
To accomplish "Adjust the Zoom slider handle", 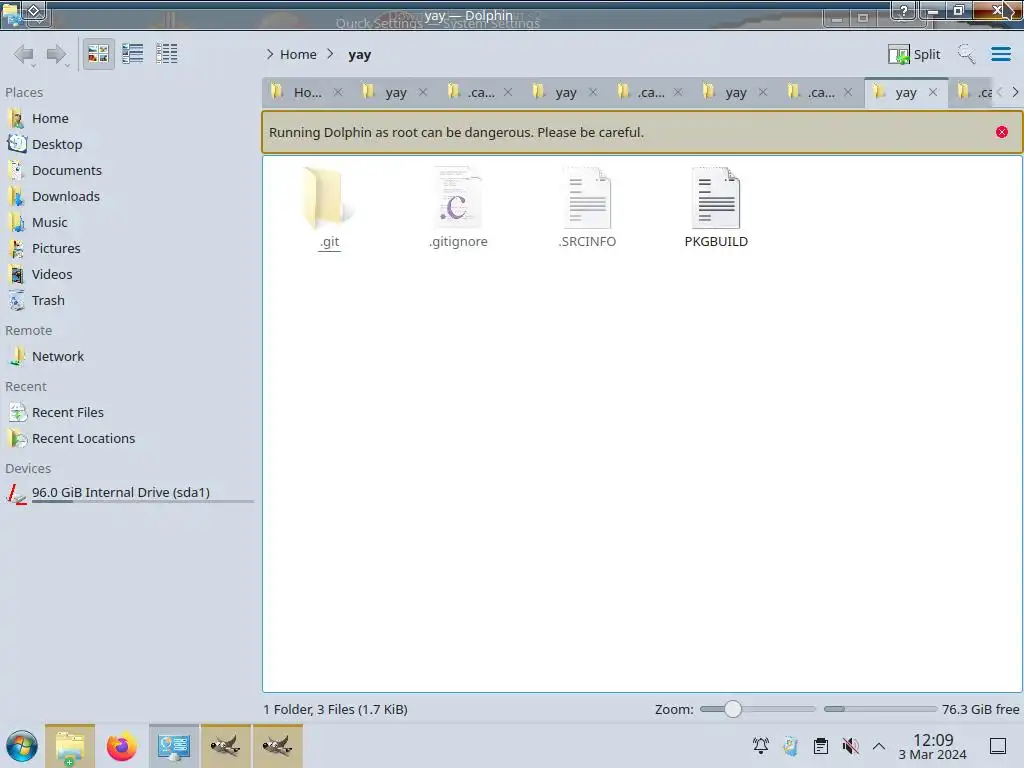I will pos(733,709).
